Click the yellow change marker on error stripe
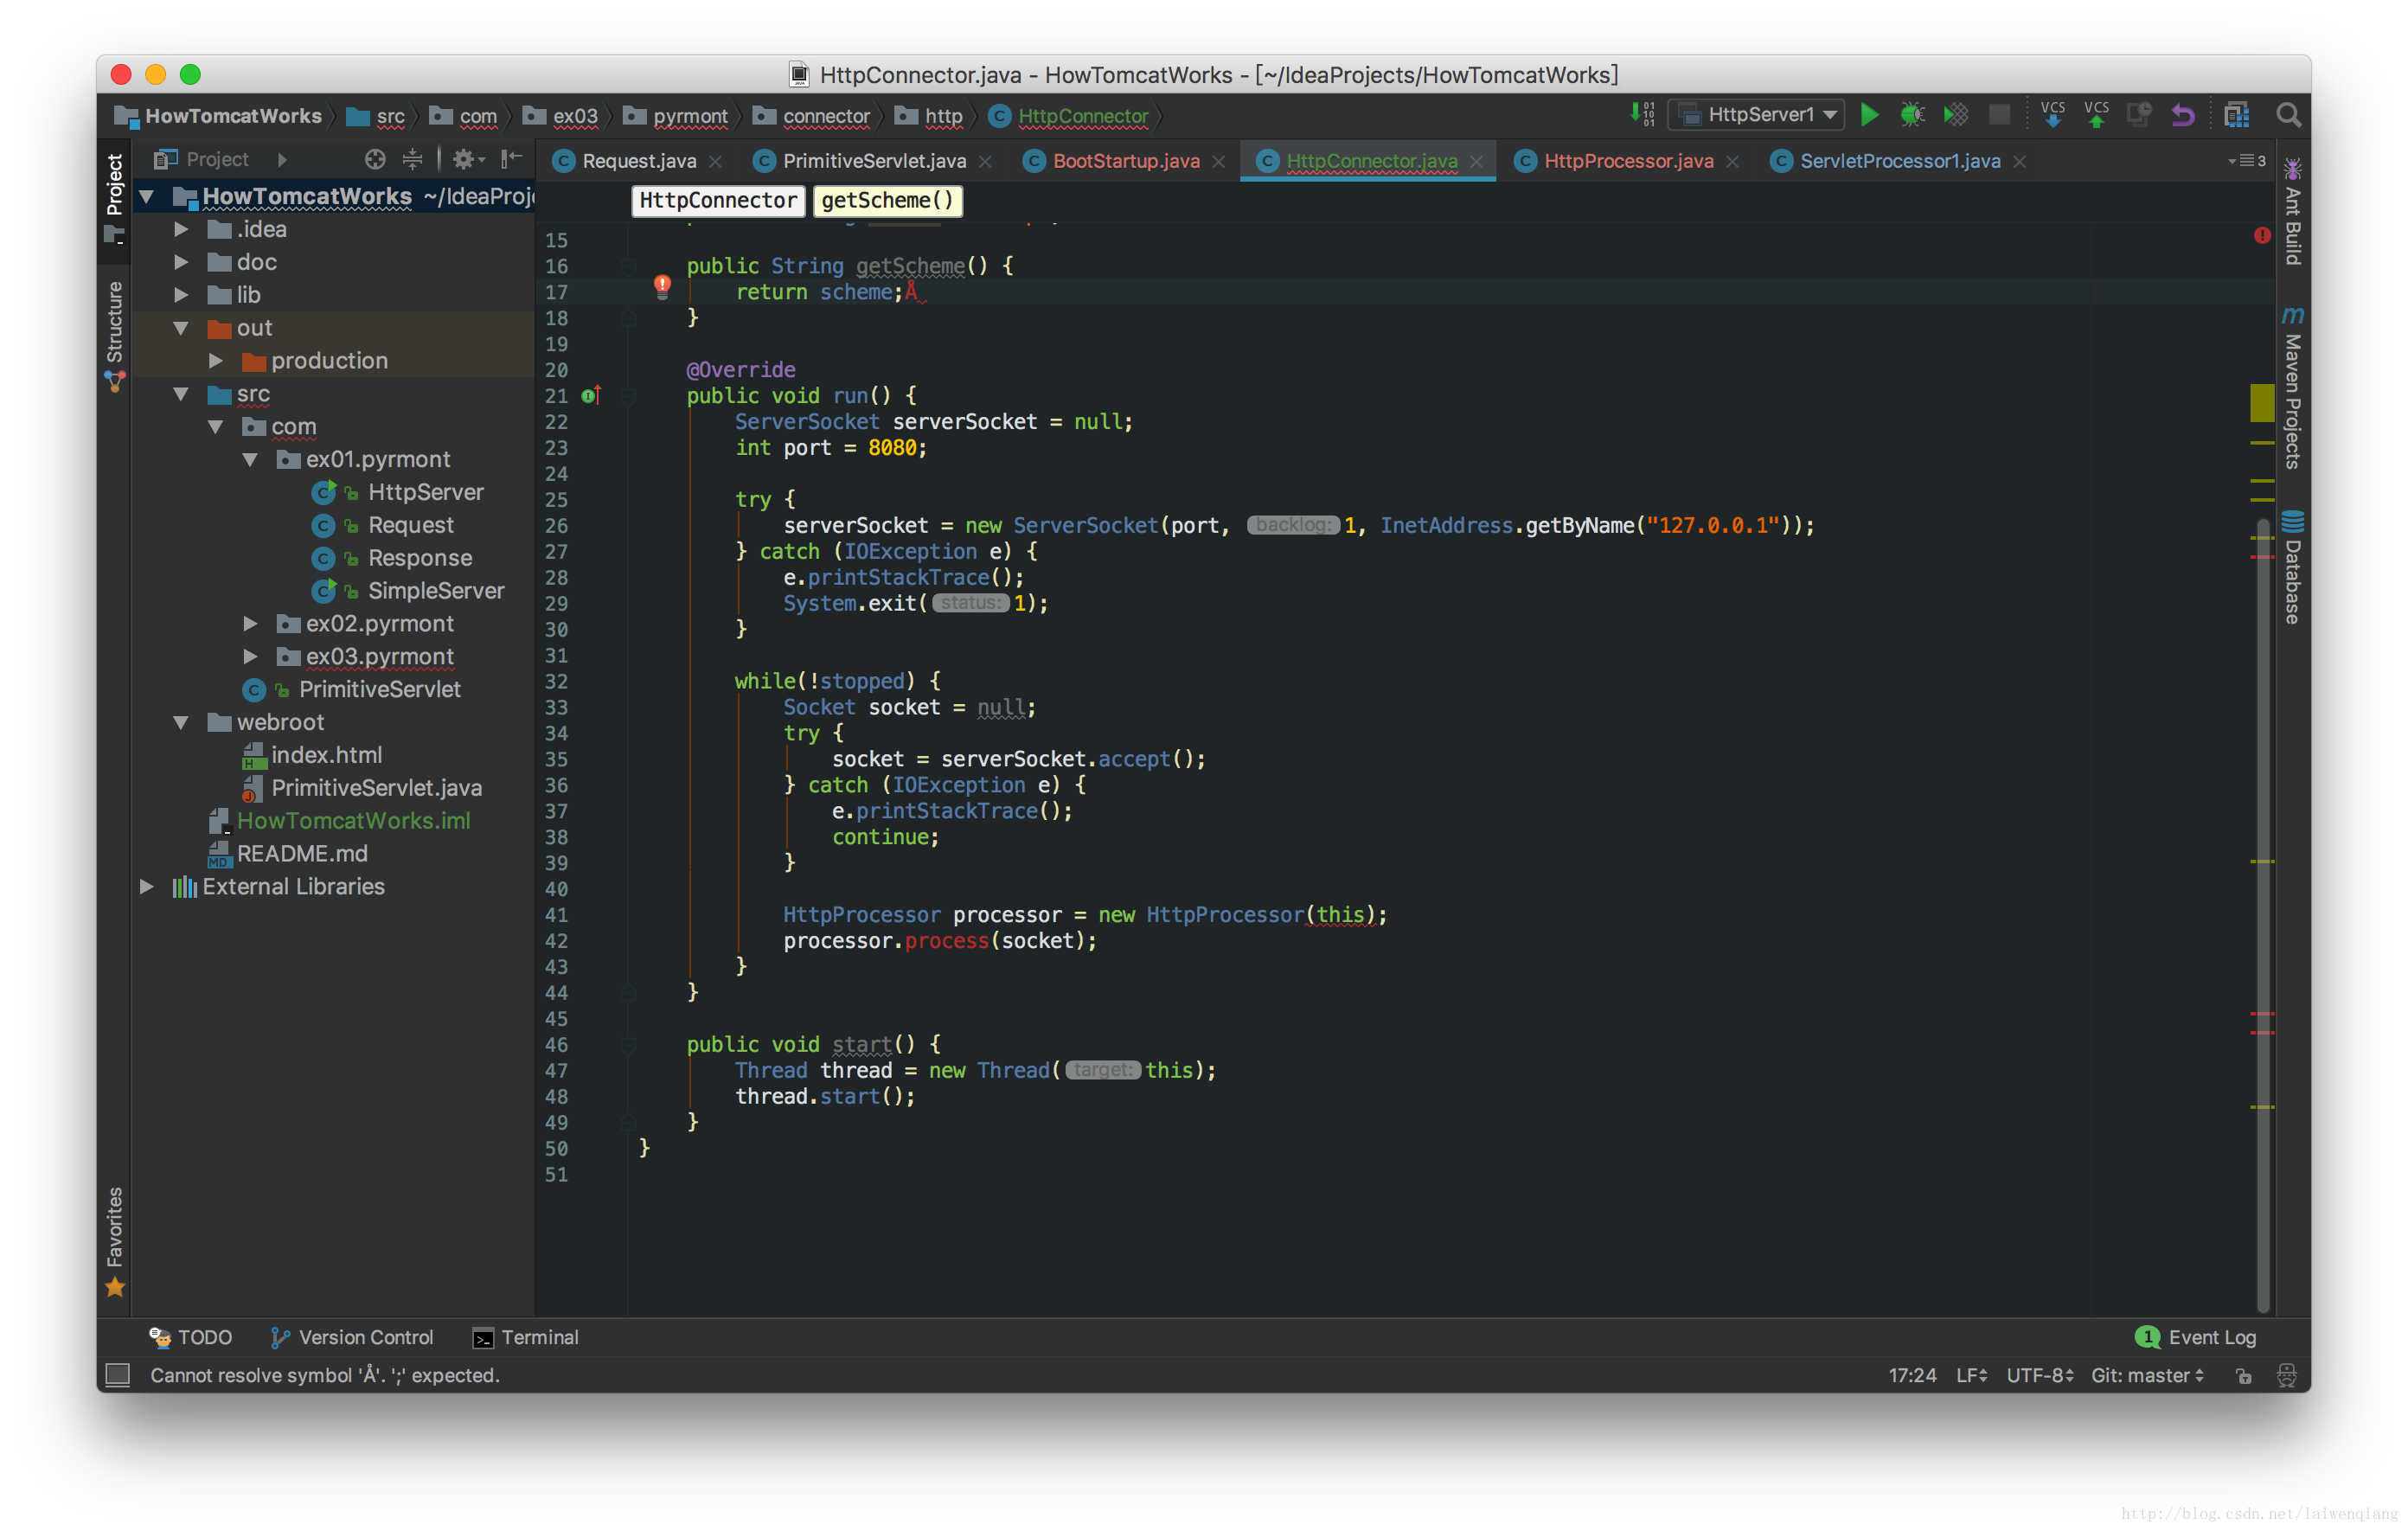2408x1531 pixels. (2262, 403)
